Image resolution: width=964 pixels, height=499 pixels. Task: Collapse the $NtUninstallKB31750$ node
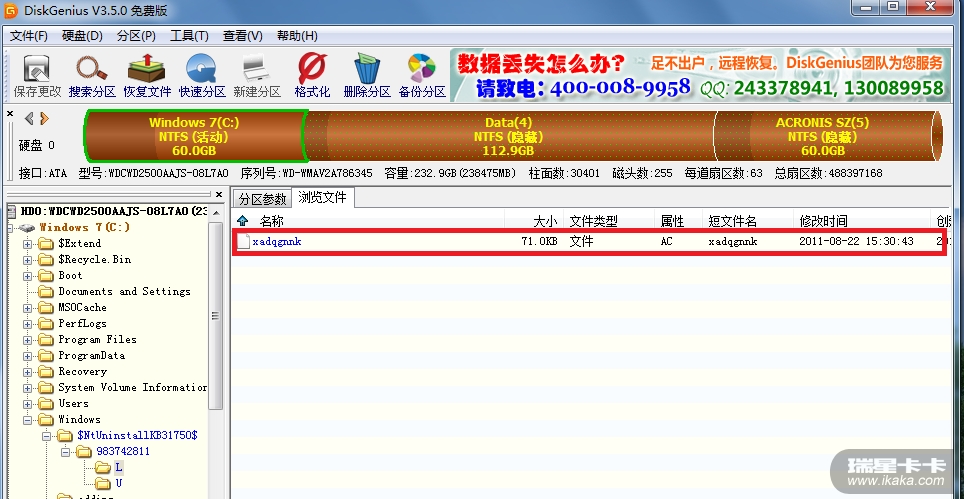pos(47,436)
